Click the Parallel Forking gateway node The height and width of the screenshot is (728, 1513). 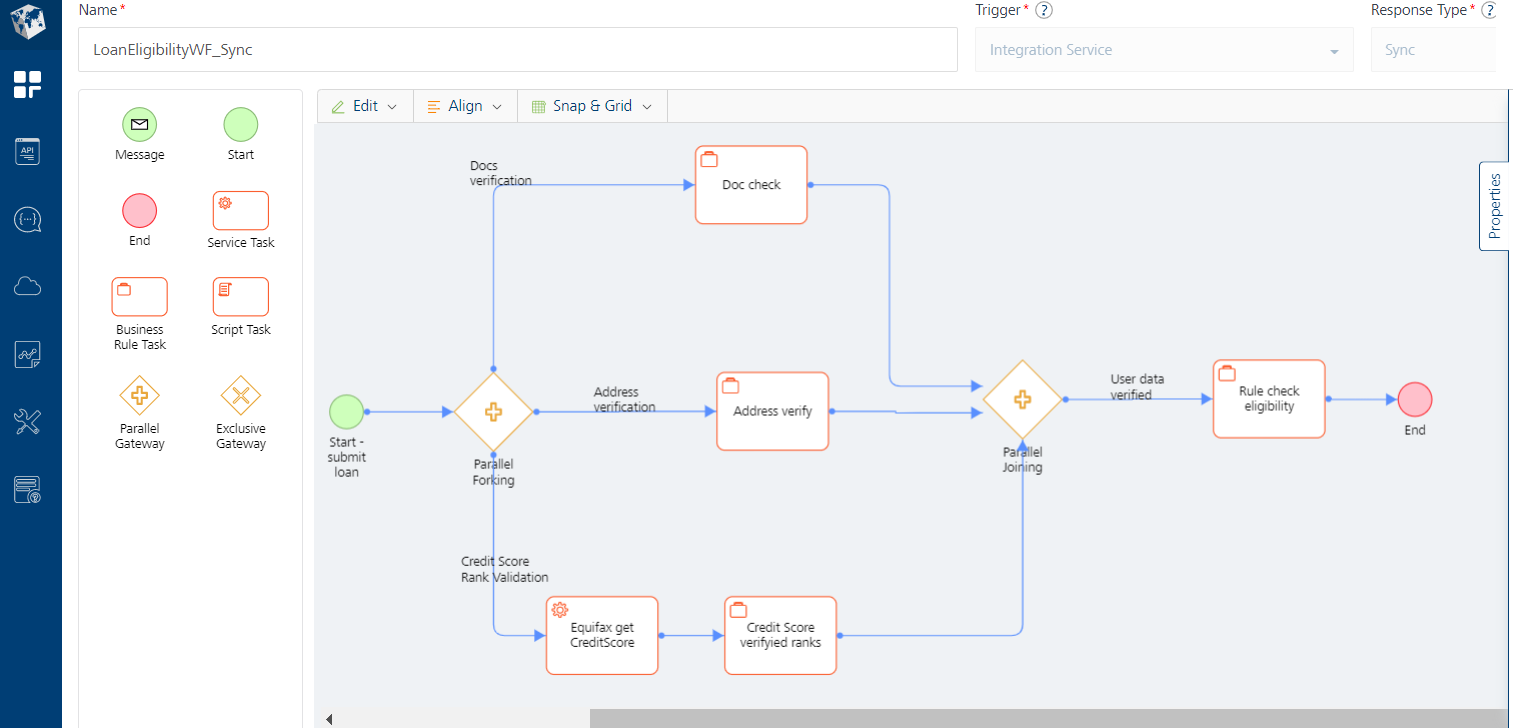coord(493,411)
